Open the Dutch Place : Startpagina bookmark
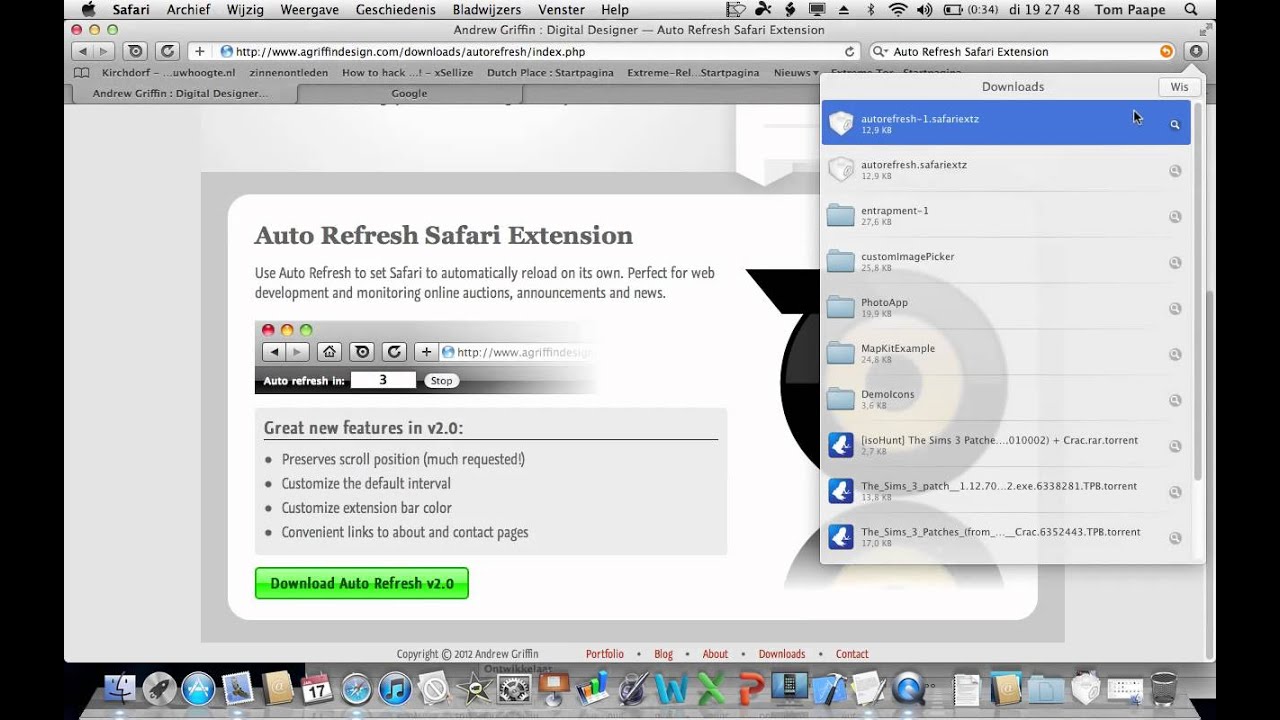The width and height of the screenshot is (1280, 720). [549, 73]
